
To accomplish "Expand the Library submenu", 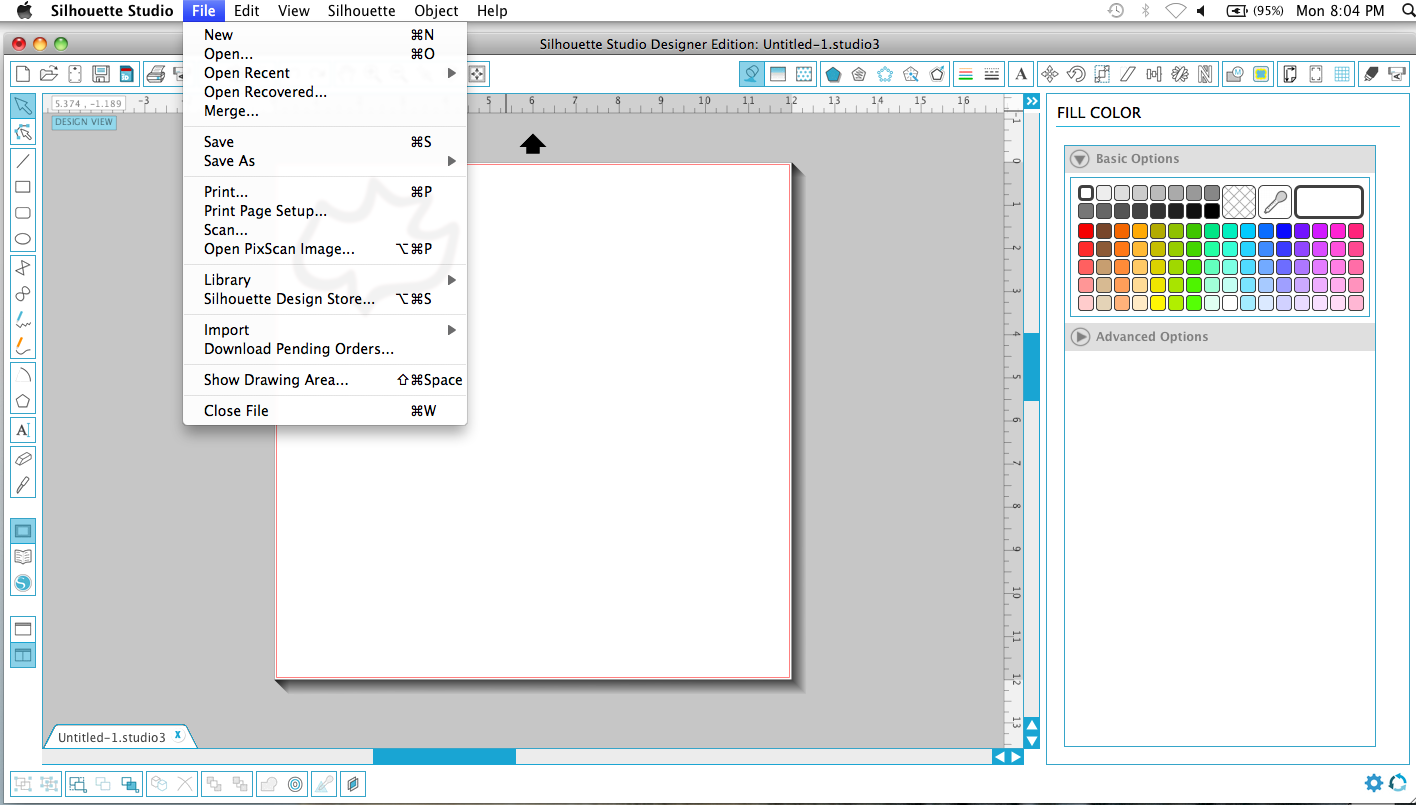I will pos(325,280).
